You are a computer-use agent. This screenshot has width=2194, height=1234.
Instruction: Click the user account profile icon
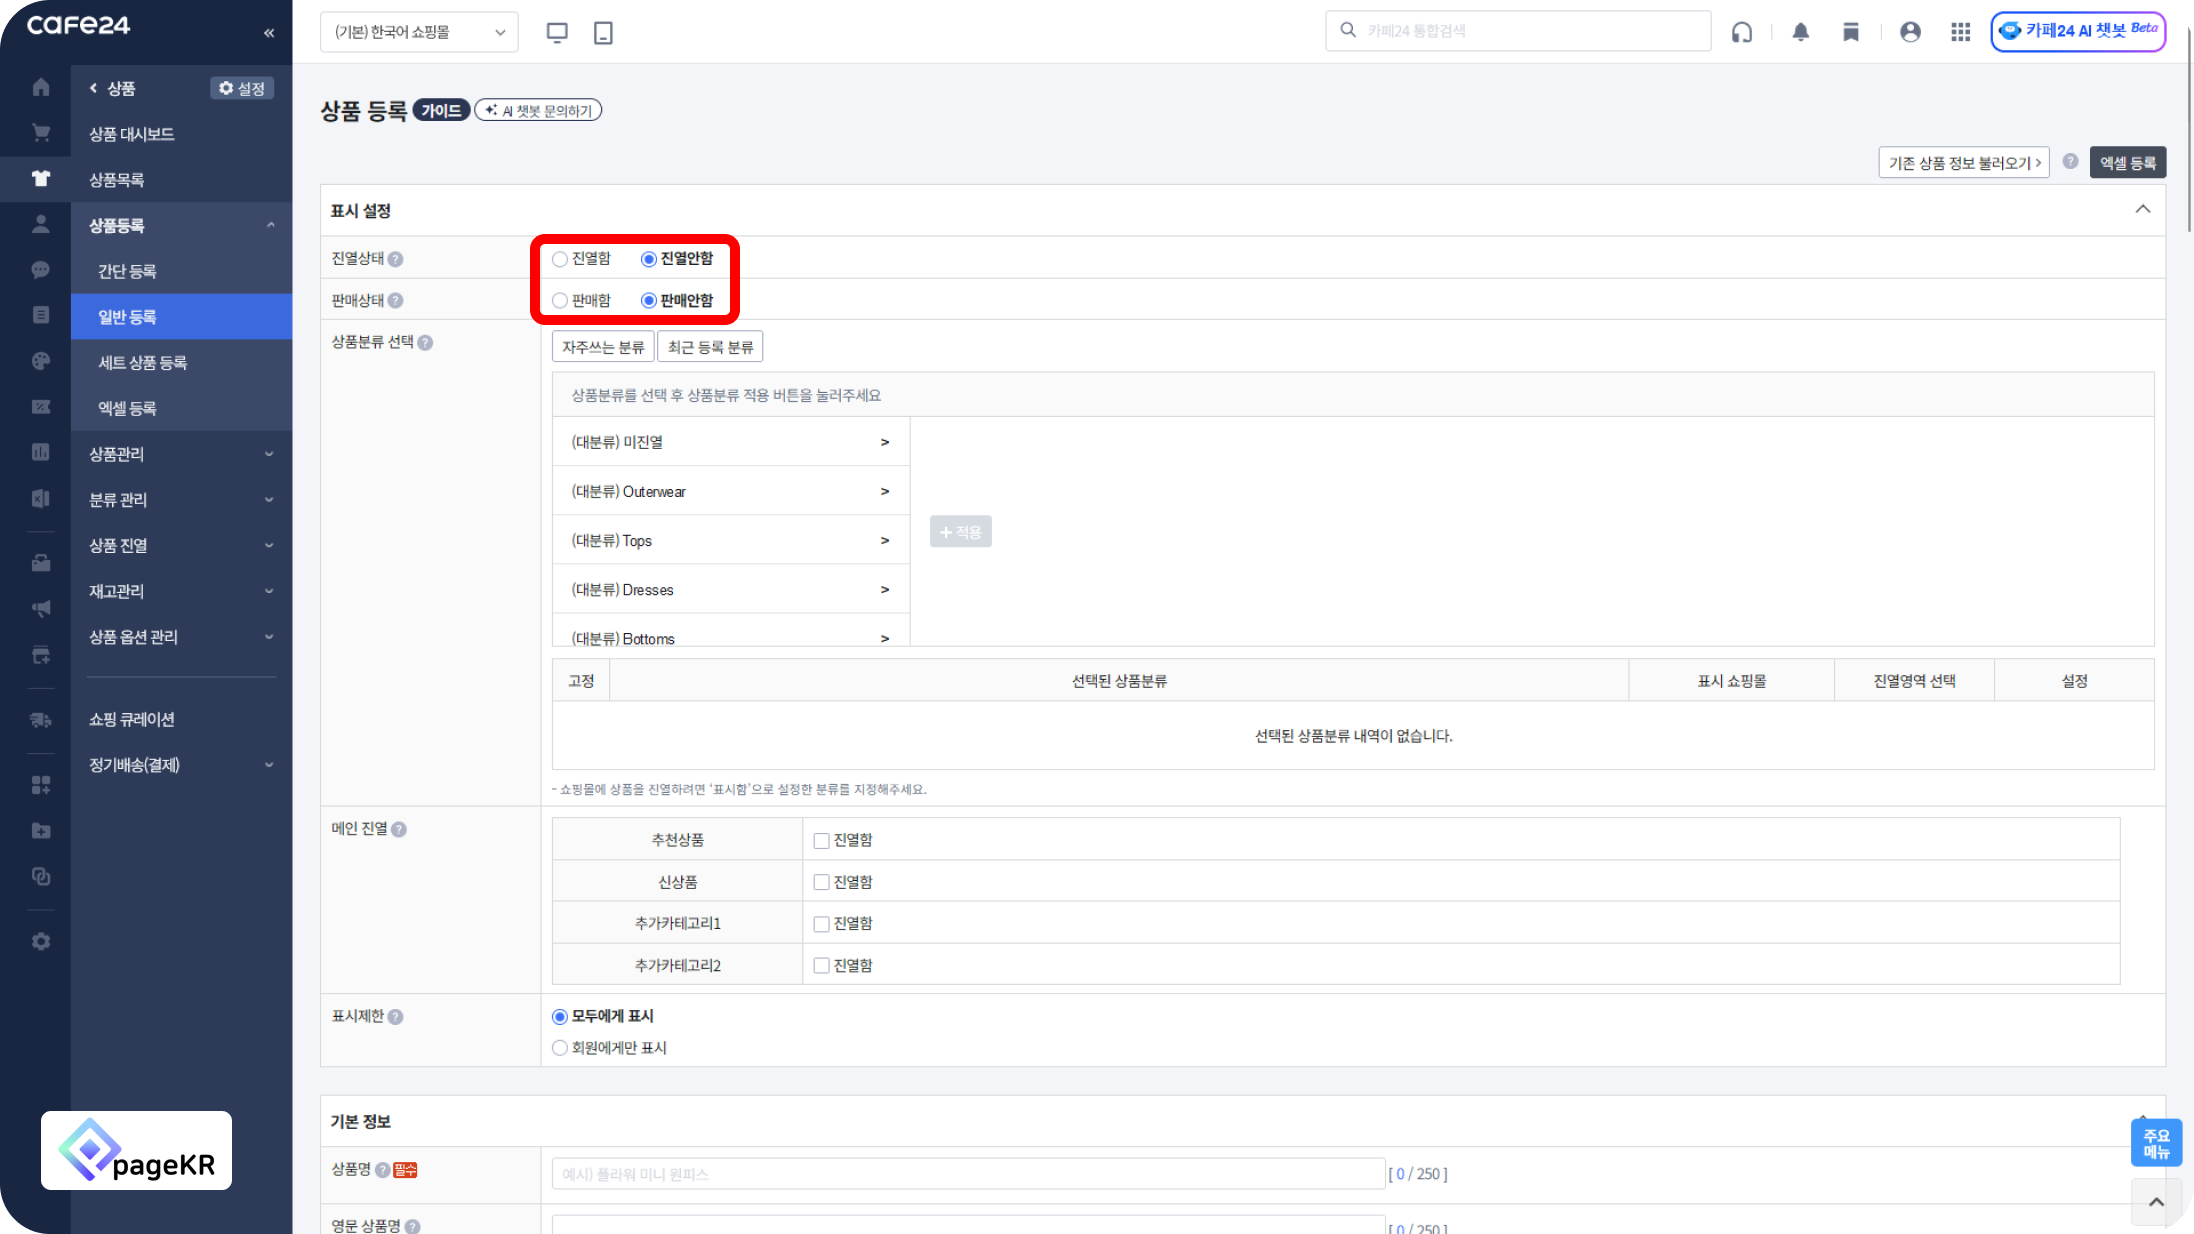point(1909,32)
